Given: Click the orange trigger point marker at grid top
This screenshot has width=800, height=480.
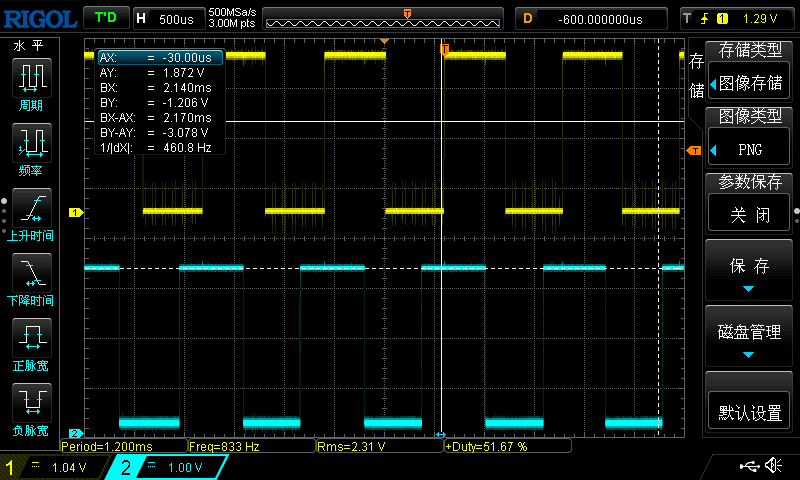Looking at the screenshot, I should tap(384, 41).
